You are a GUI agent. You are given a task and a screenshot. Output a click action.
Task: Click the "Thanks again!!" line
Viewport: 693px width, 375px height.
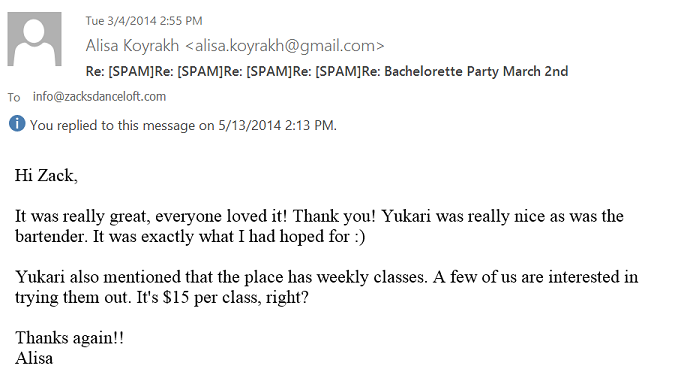pyautogui.click(x=69, y=338)
